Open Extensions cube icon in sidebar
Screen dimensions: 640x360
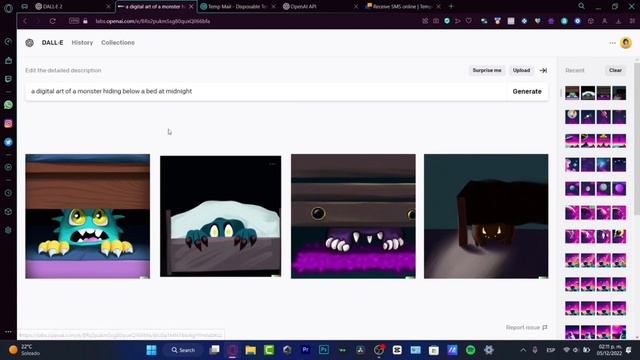point(8,212)
